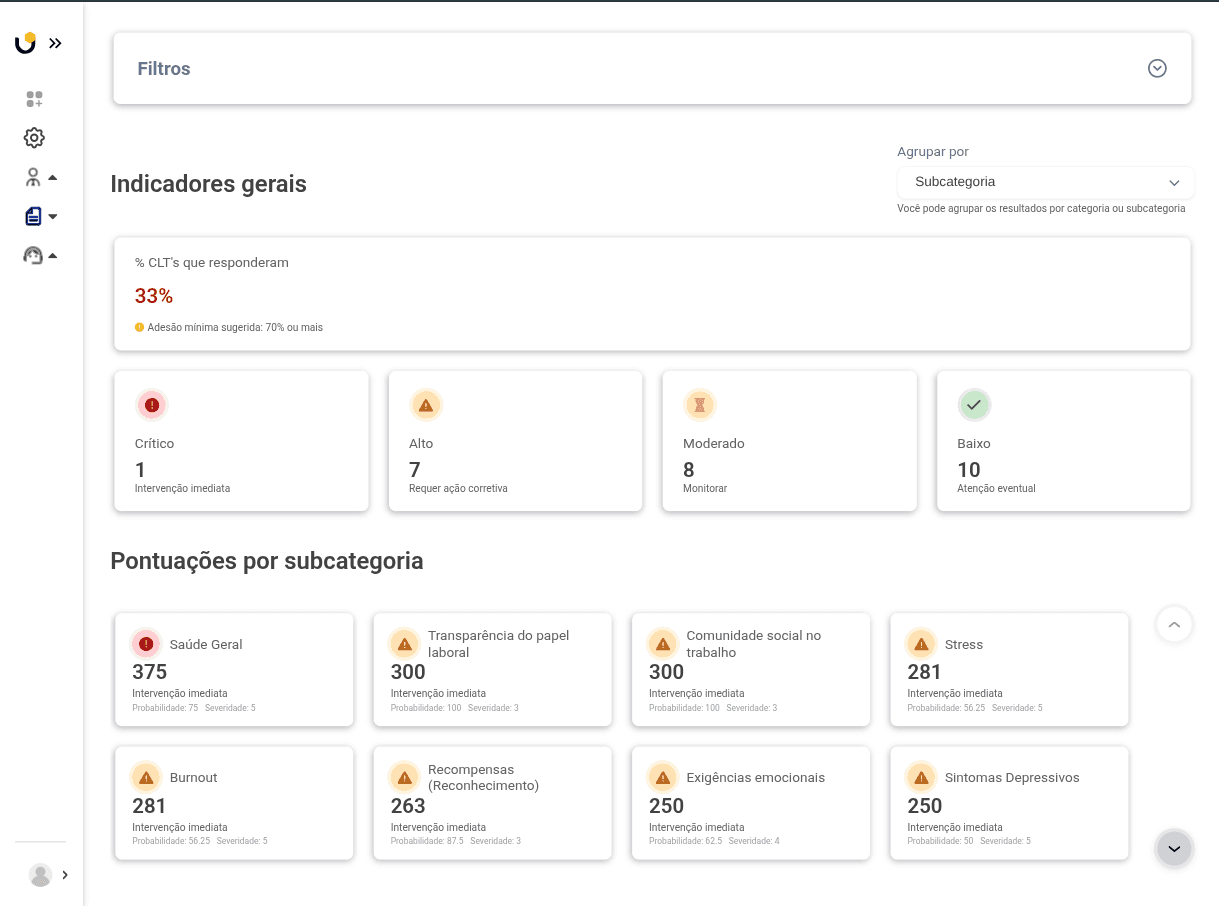The height and width of the screenshot is (906, 1219).
Task: Click the circular scroll-down button
Action: [x=1174, y=848]
